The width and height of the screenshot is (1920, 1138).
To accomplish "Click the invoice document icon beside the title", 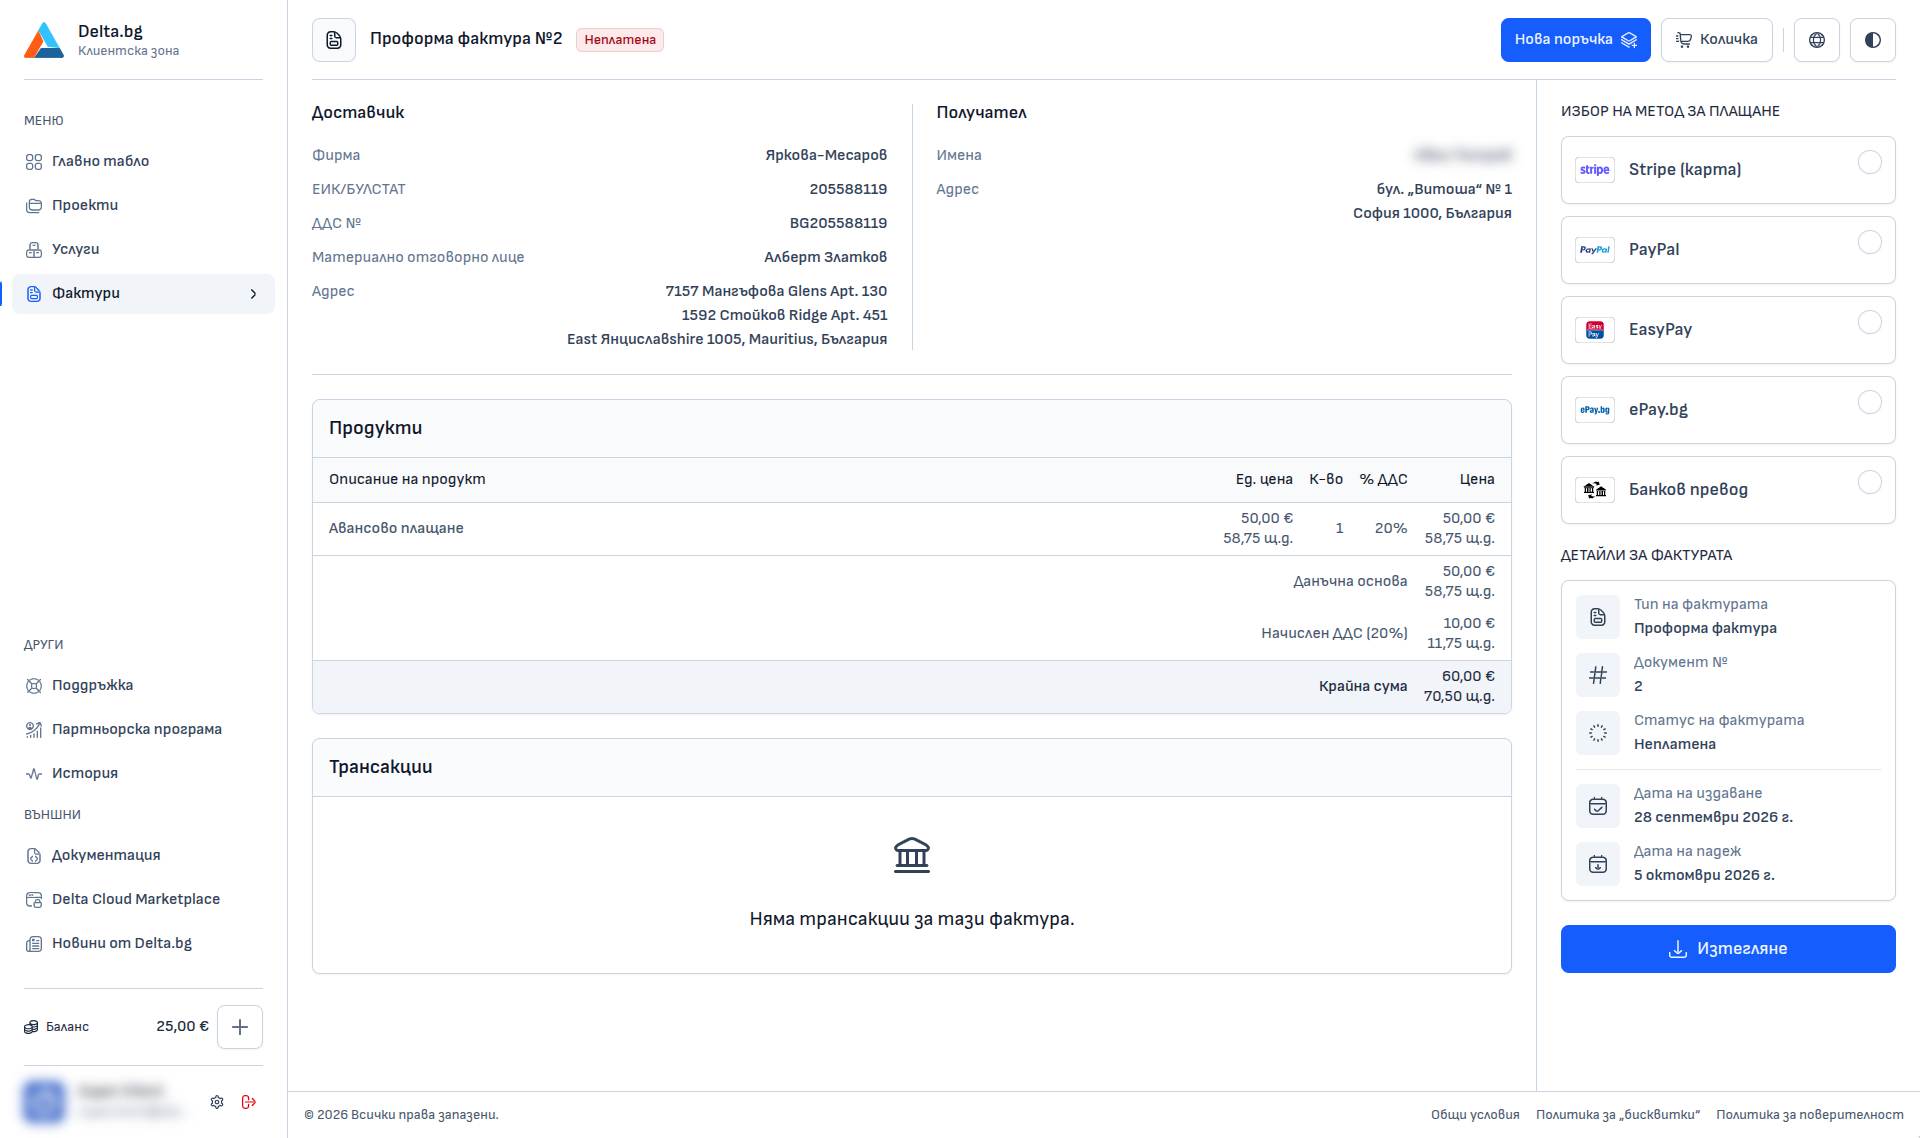I will [x=334, y=40].
